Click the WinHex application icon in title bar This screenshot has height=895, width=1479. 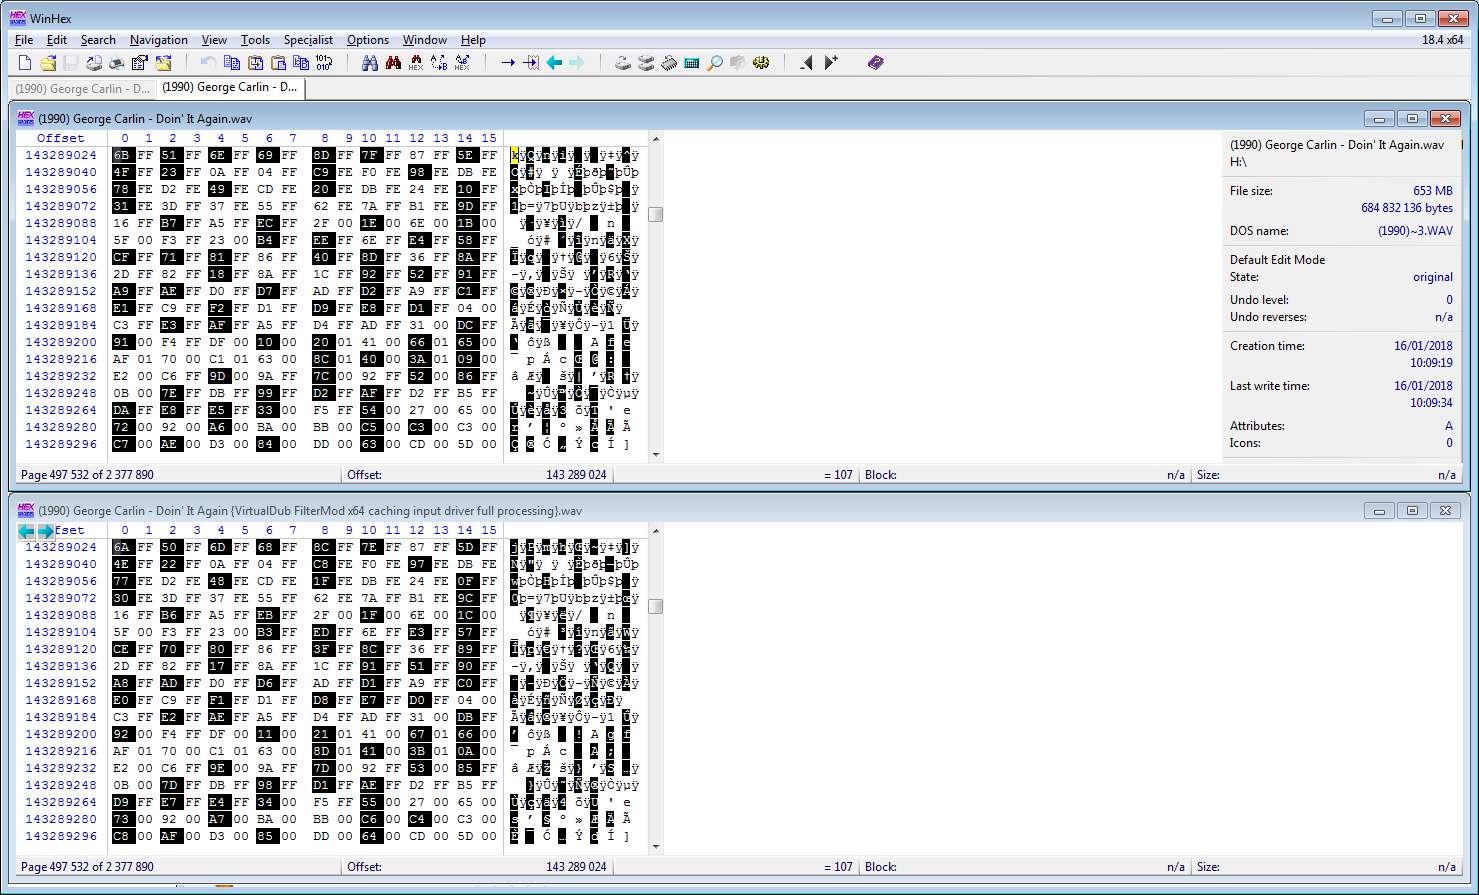click(18, 18)
